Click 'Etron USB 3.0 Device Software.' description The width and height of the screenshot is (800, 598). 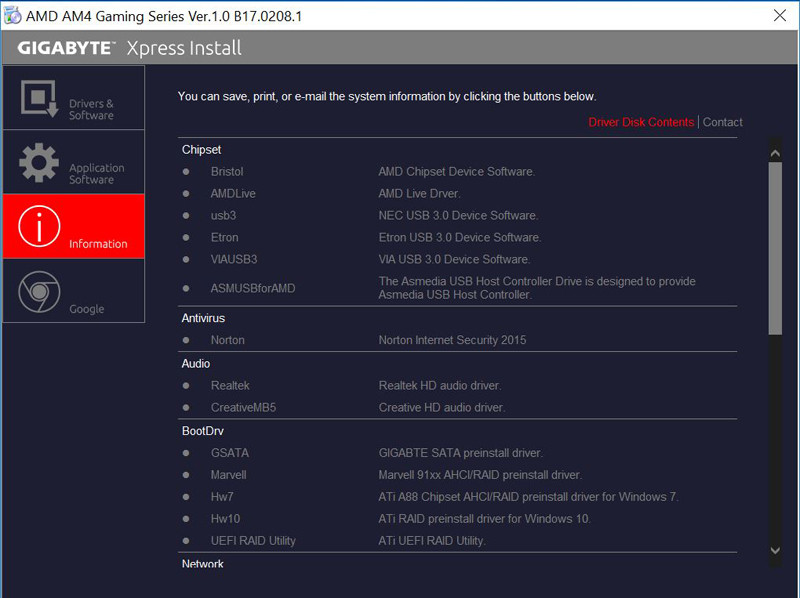point(460,238)
